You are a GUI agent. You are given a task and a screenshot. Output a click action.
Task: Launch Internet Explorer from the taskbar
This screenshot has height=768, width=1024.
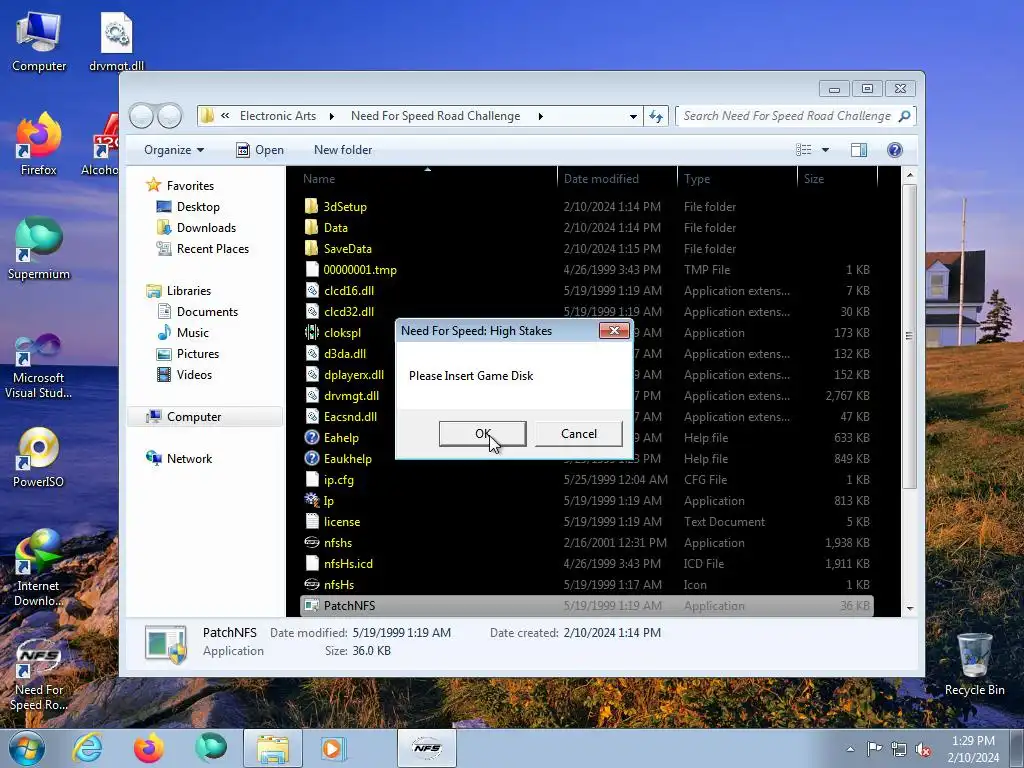(x=88, y=748)
